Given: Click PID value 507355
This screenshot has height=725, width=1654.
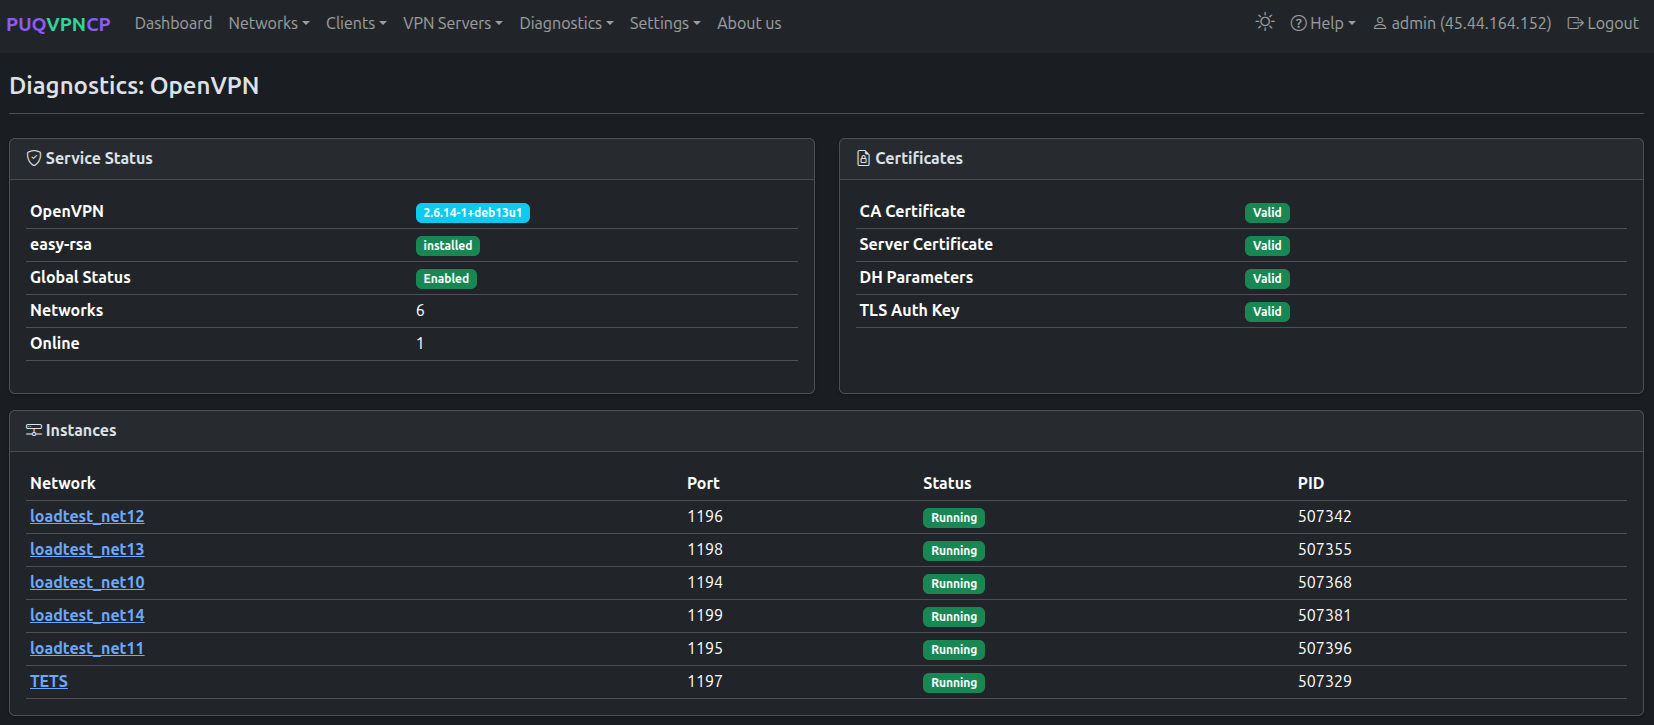Looking at the screenshot, I should tap(1325, 549).
